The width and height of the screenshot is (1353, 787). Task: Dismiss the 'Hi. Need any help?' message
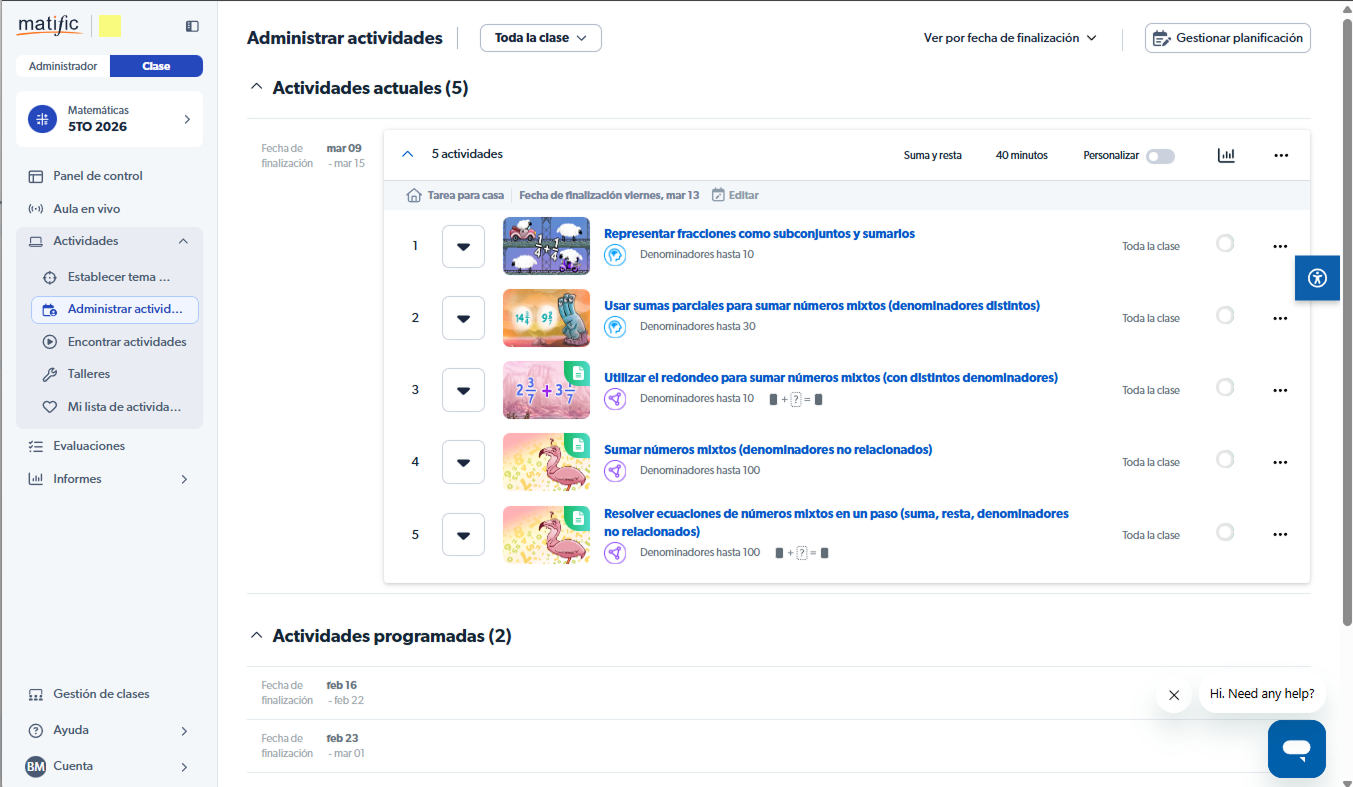tap(1174, 695)
